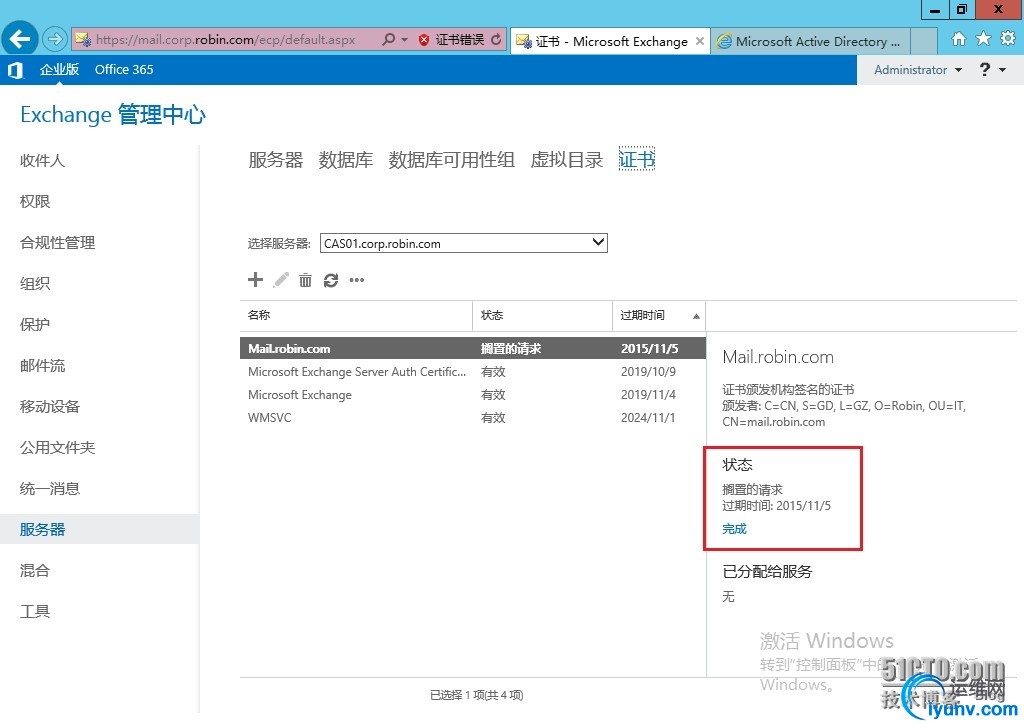Open the more options ellipsis
The image size is (1024, 728).
(x=357, y=280)
